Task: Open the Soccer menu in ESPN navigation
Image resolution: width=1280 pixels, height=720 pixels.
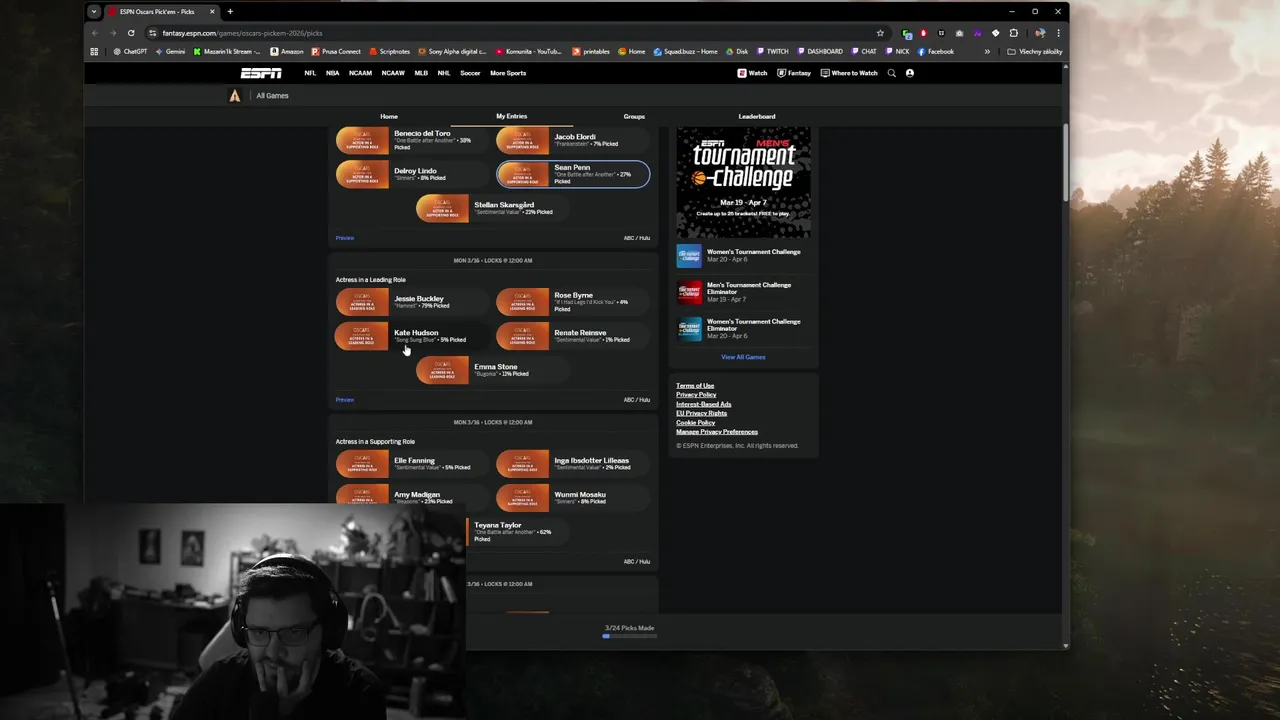Action: pos(470,73)
